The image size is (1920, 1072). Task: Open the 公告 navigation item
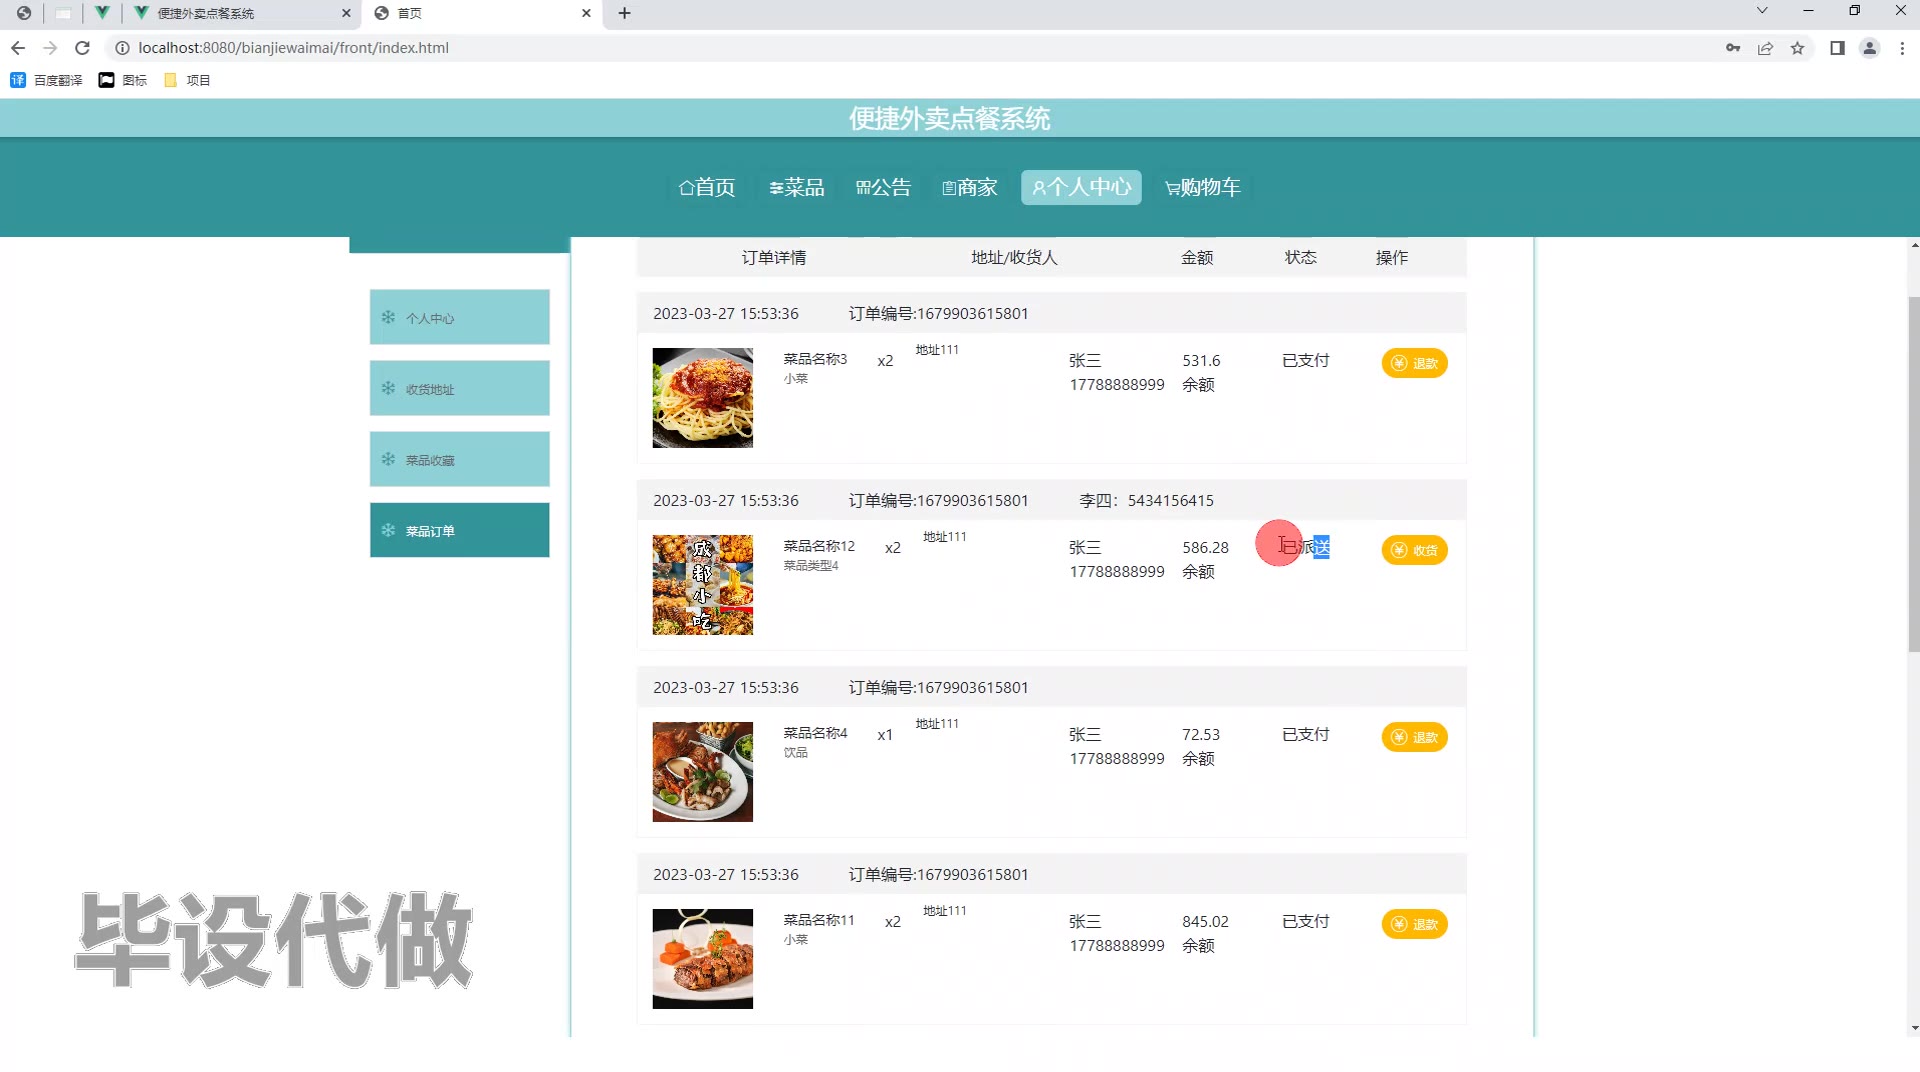884,187
